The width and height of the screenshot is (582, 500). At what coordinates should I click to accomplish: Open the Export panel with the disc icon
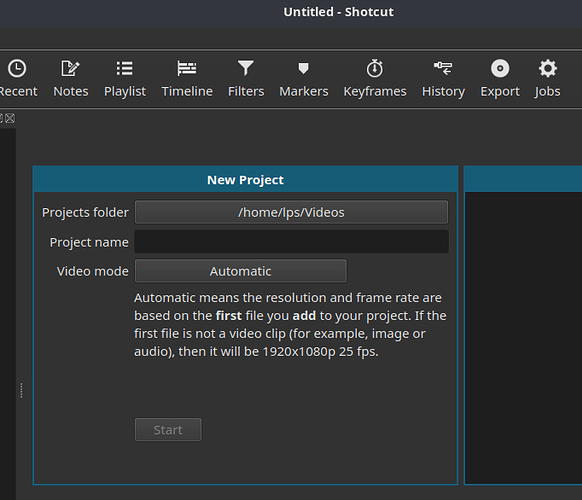click(x=500, y=78)
